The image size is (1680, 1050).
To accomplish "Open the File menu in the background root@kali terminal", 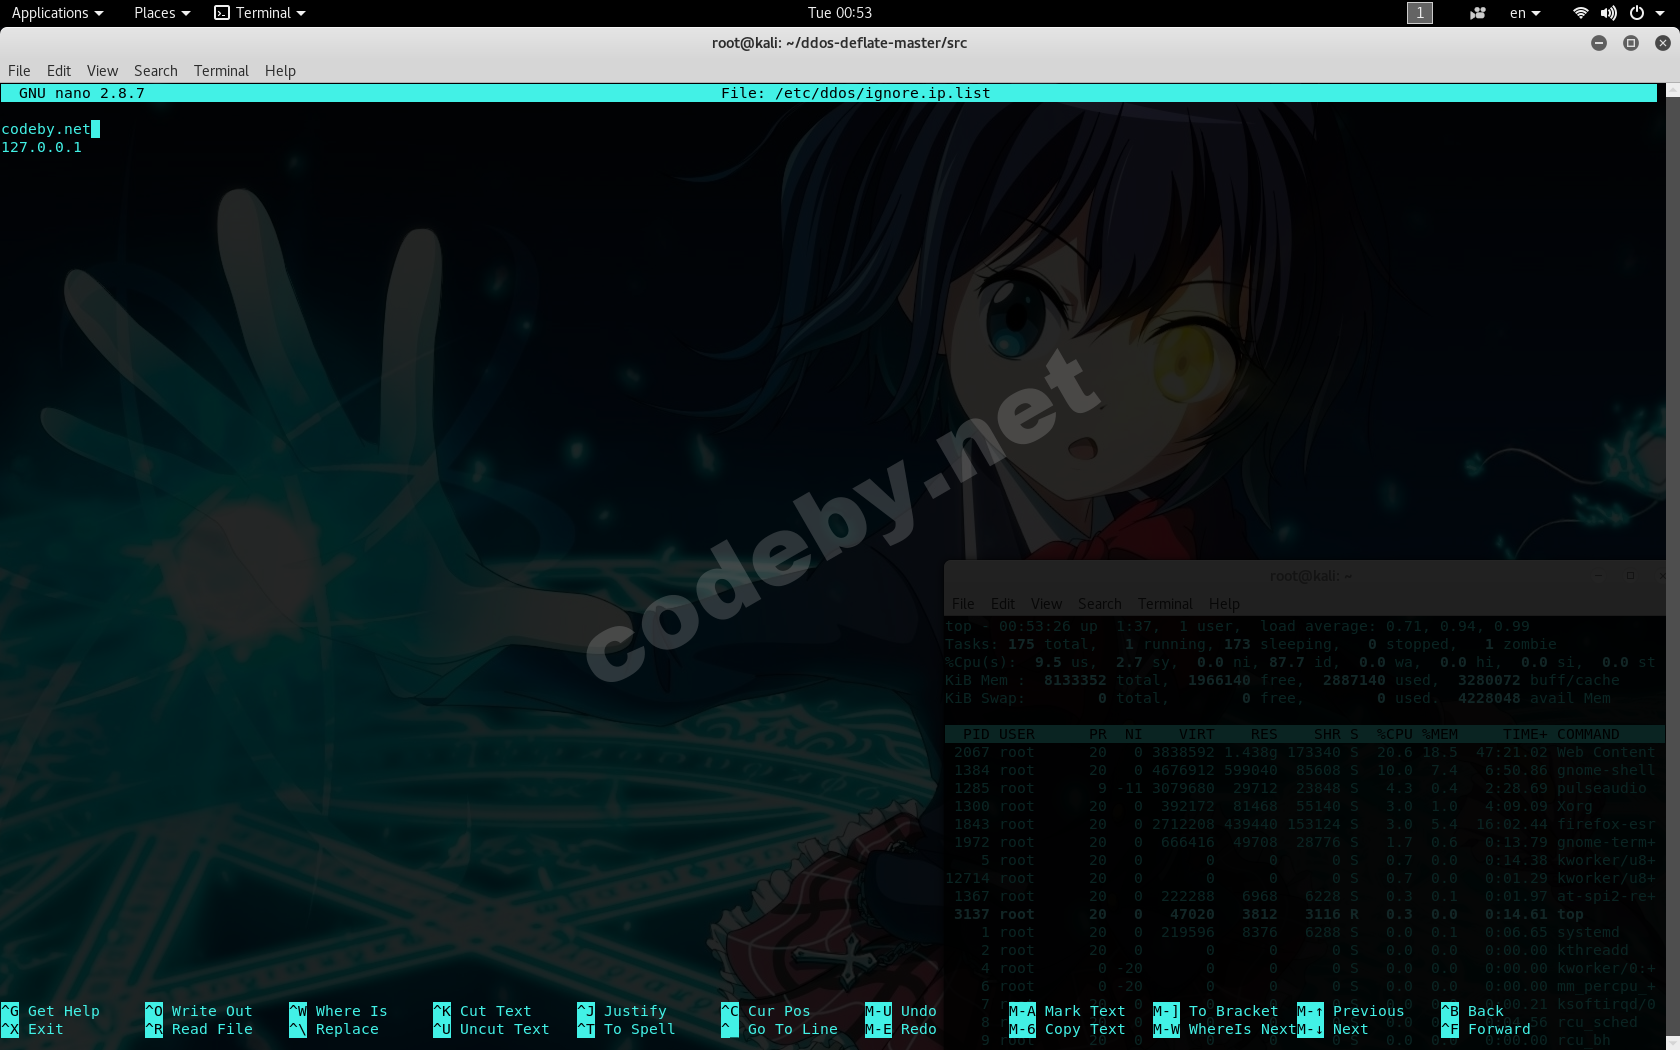I will [x=963, y=604].
